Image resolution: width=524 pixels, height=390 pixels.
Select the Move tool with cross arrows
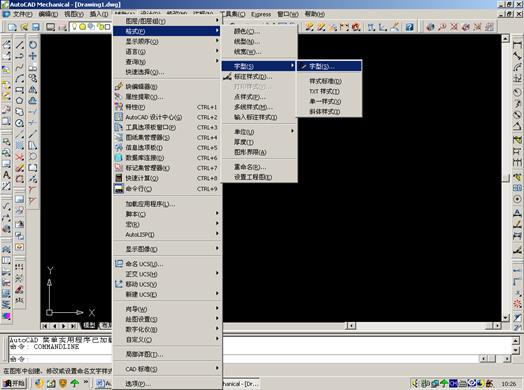(33, 56)
